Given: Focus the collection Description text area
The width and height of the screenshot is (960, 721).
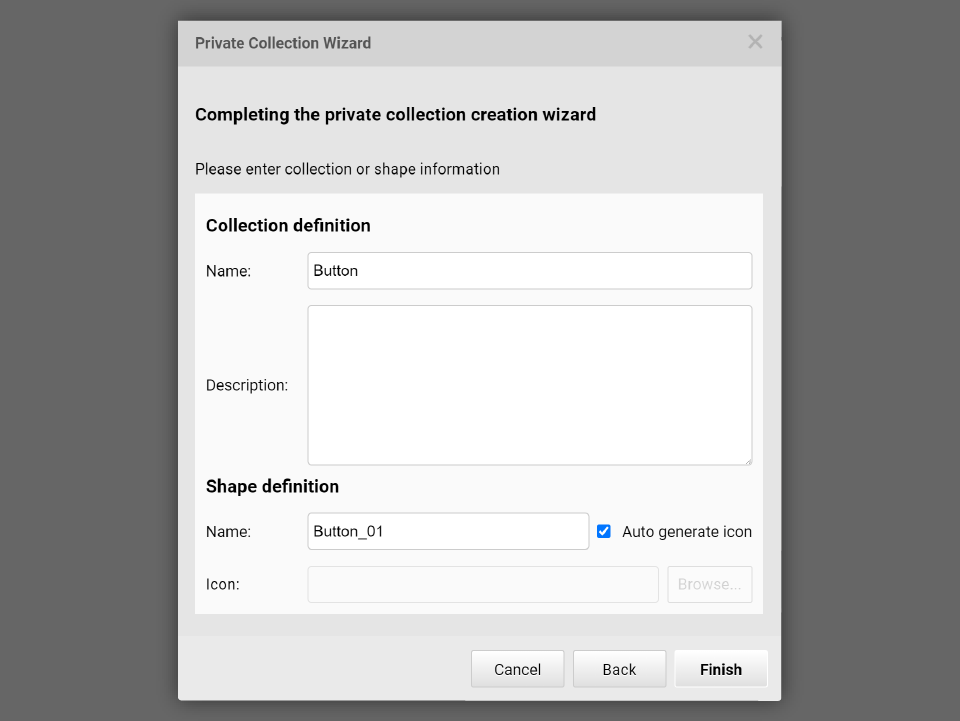Looking at the screenshot, I should 529,385.
